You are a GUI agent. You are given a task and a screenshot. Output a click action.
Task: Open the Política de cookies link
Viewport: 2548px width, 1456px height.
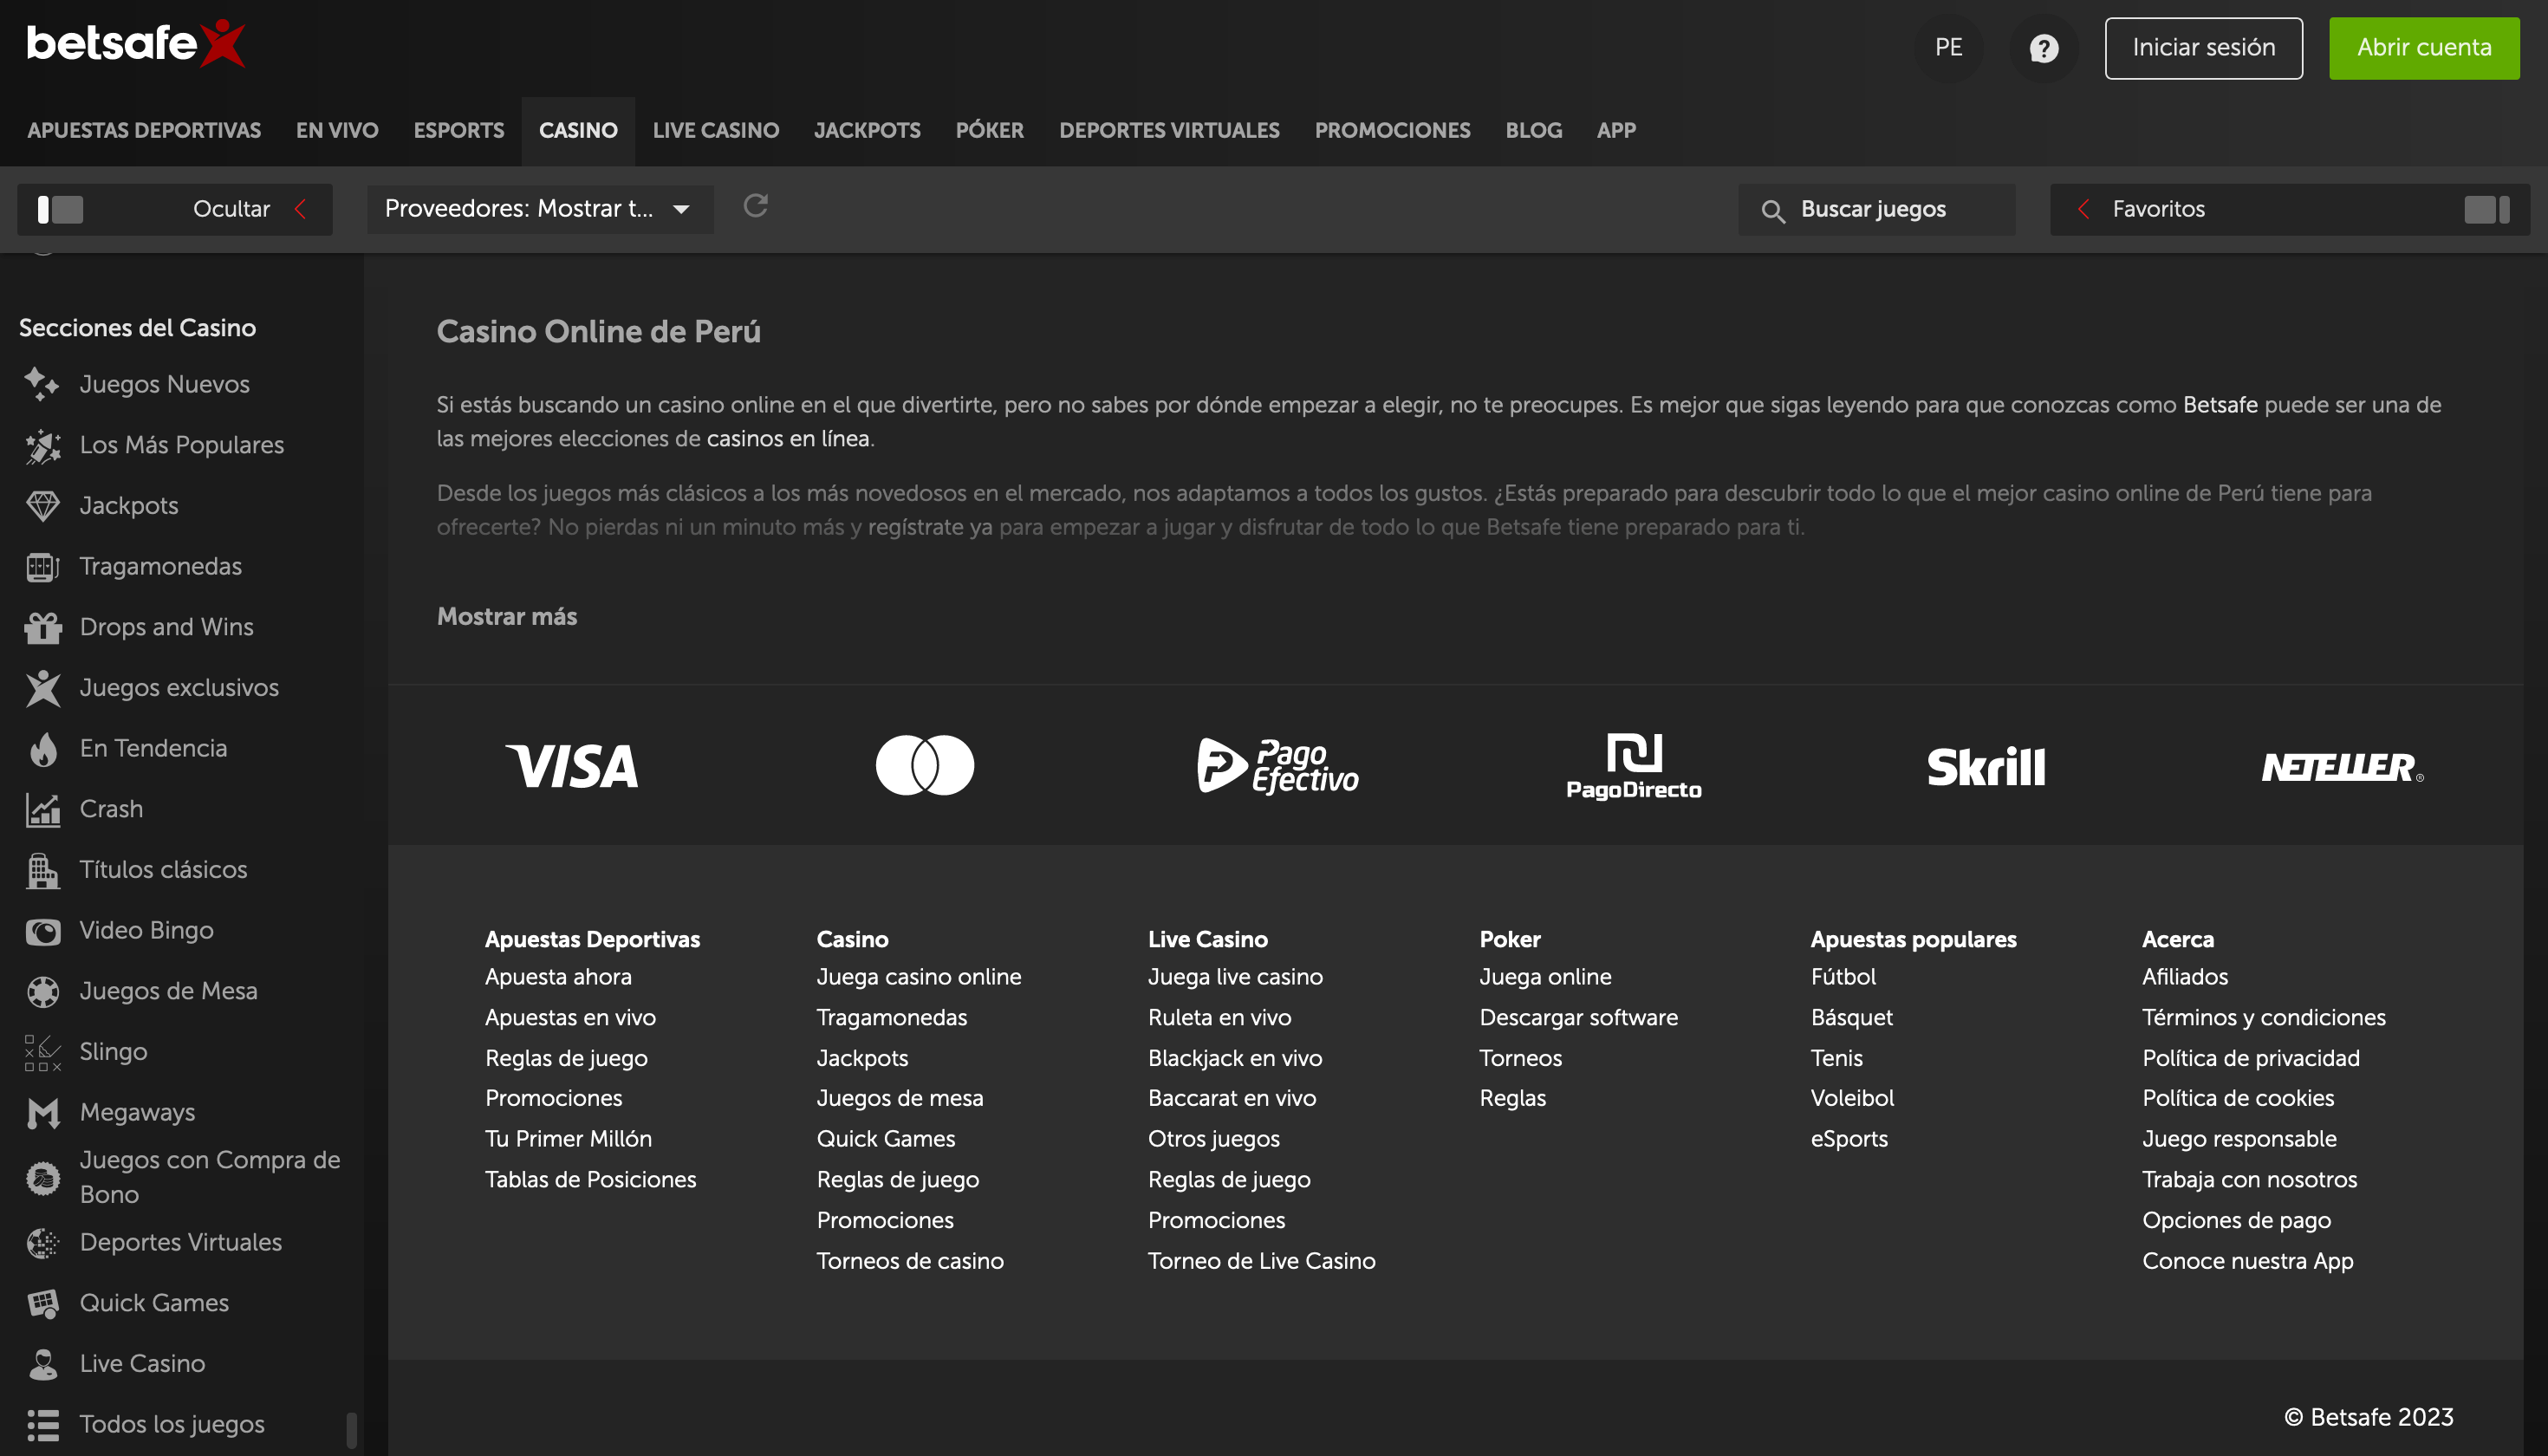point(2237,1097)
